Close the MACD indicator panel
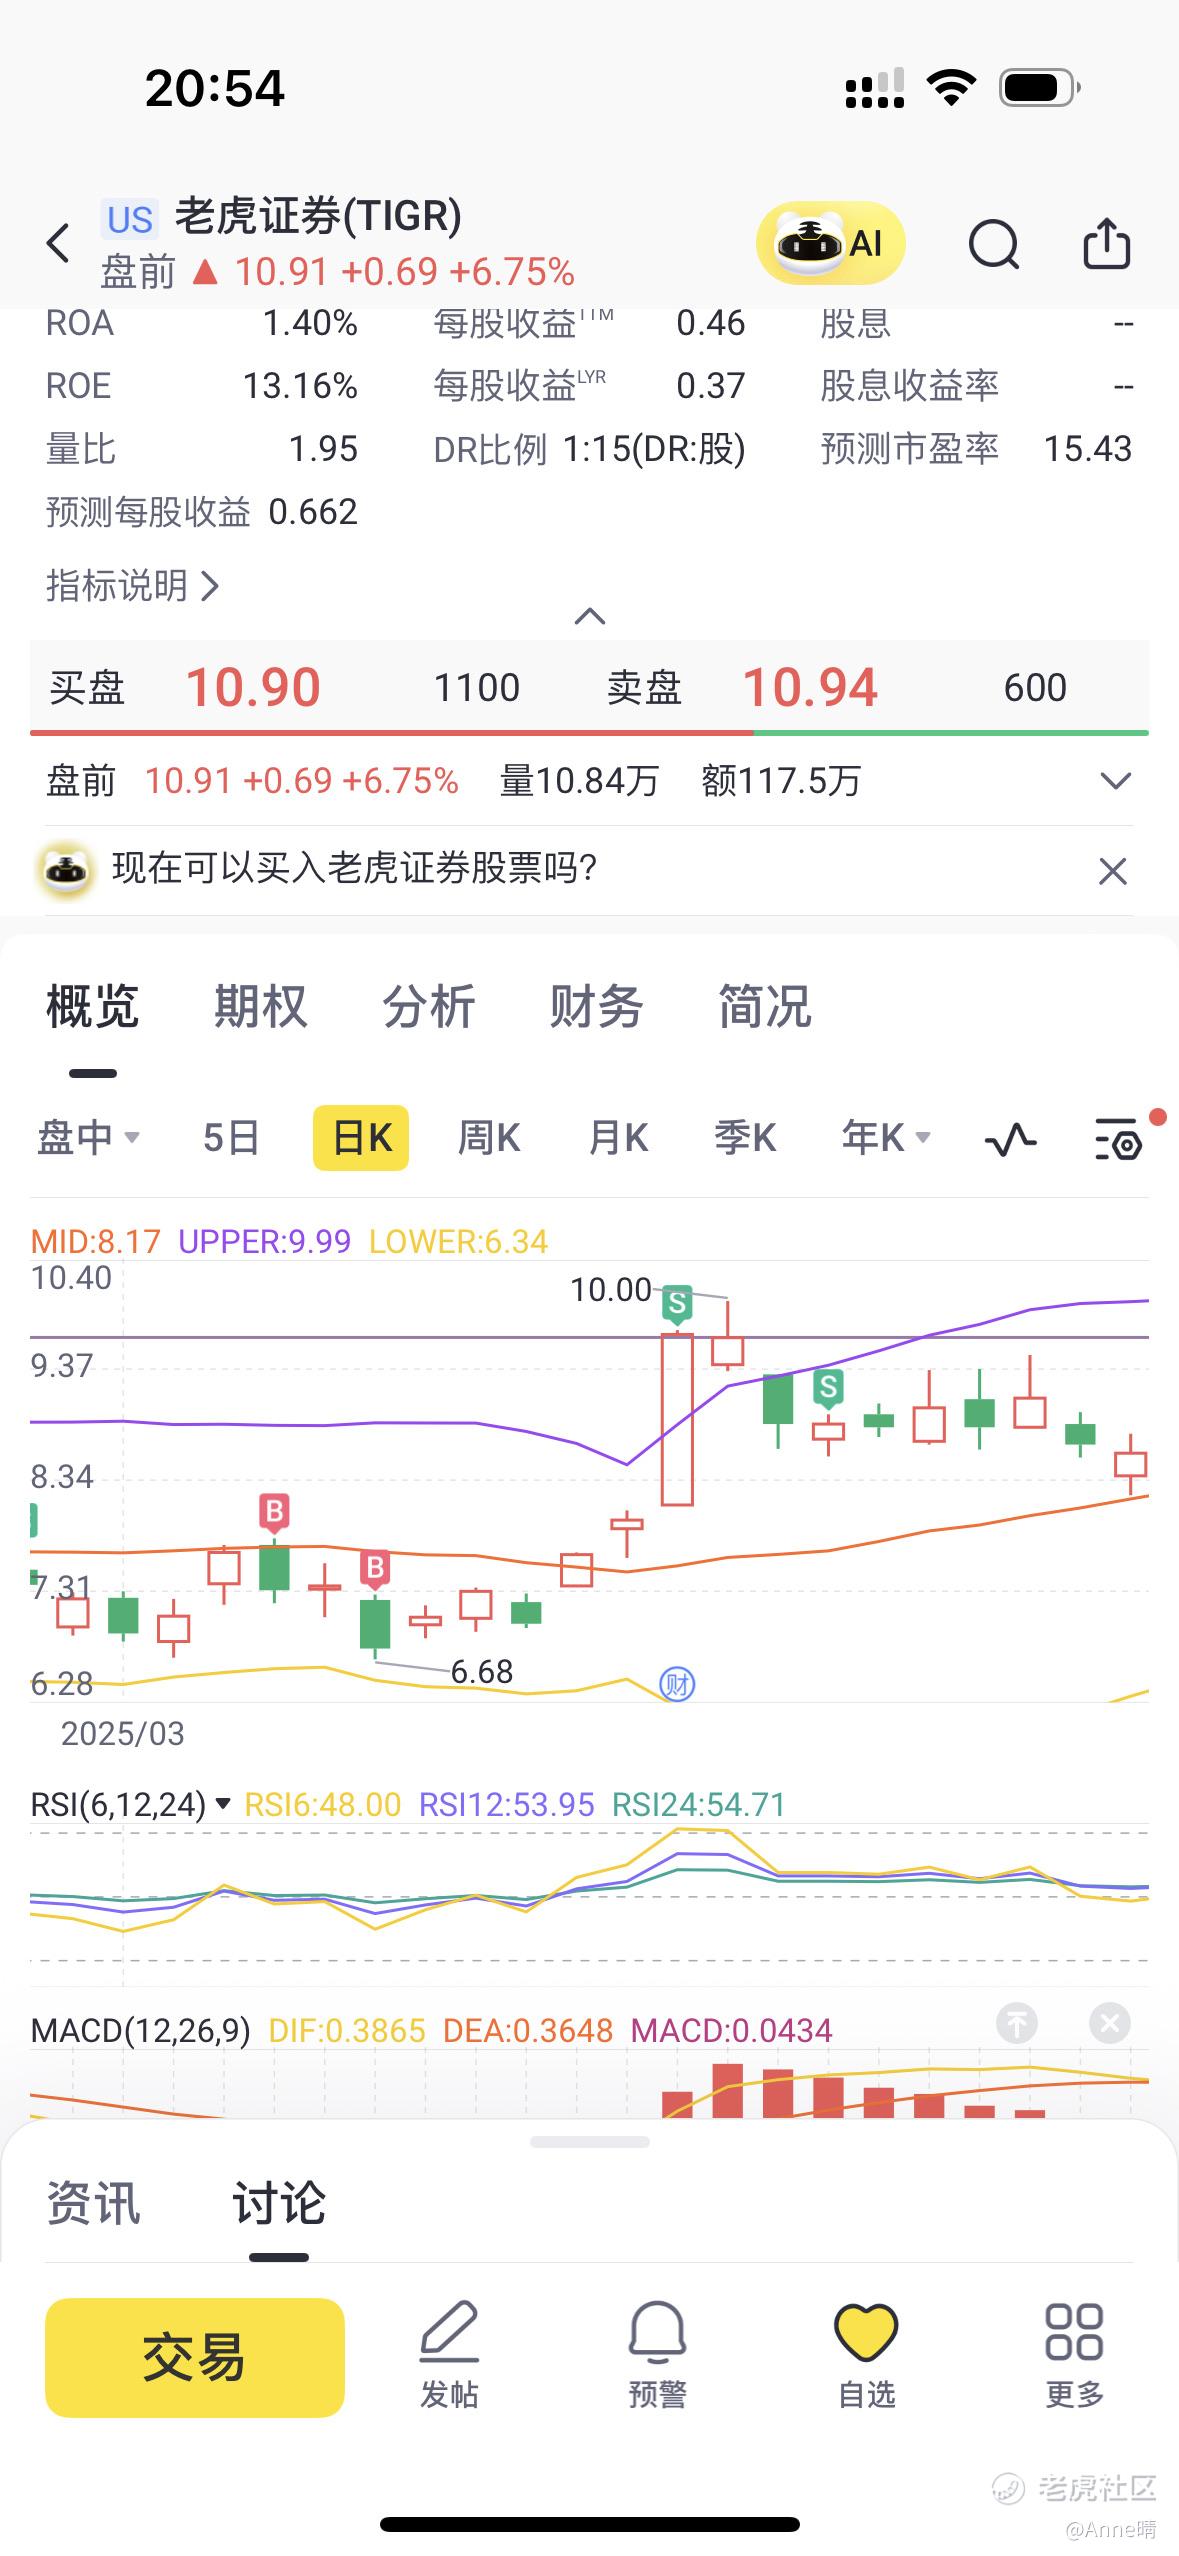Image resolution: width=1179 pixels, height=2556 pixels. [1109, 2023]
